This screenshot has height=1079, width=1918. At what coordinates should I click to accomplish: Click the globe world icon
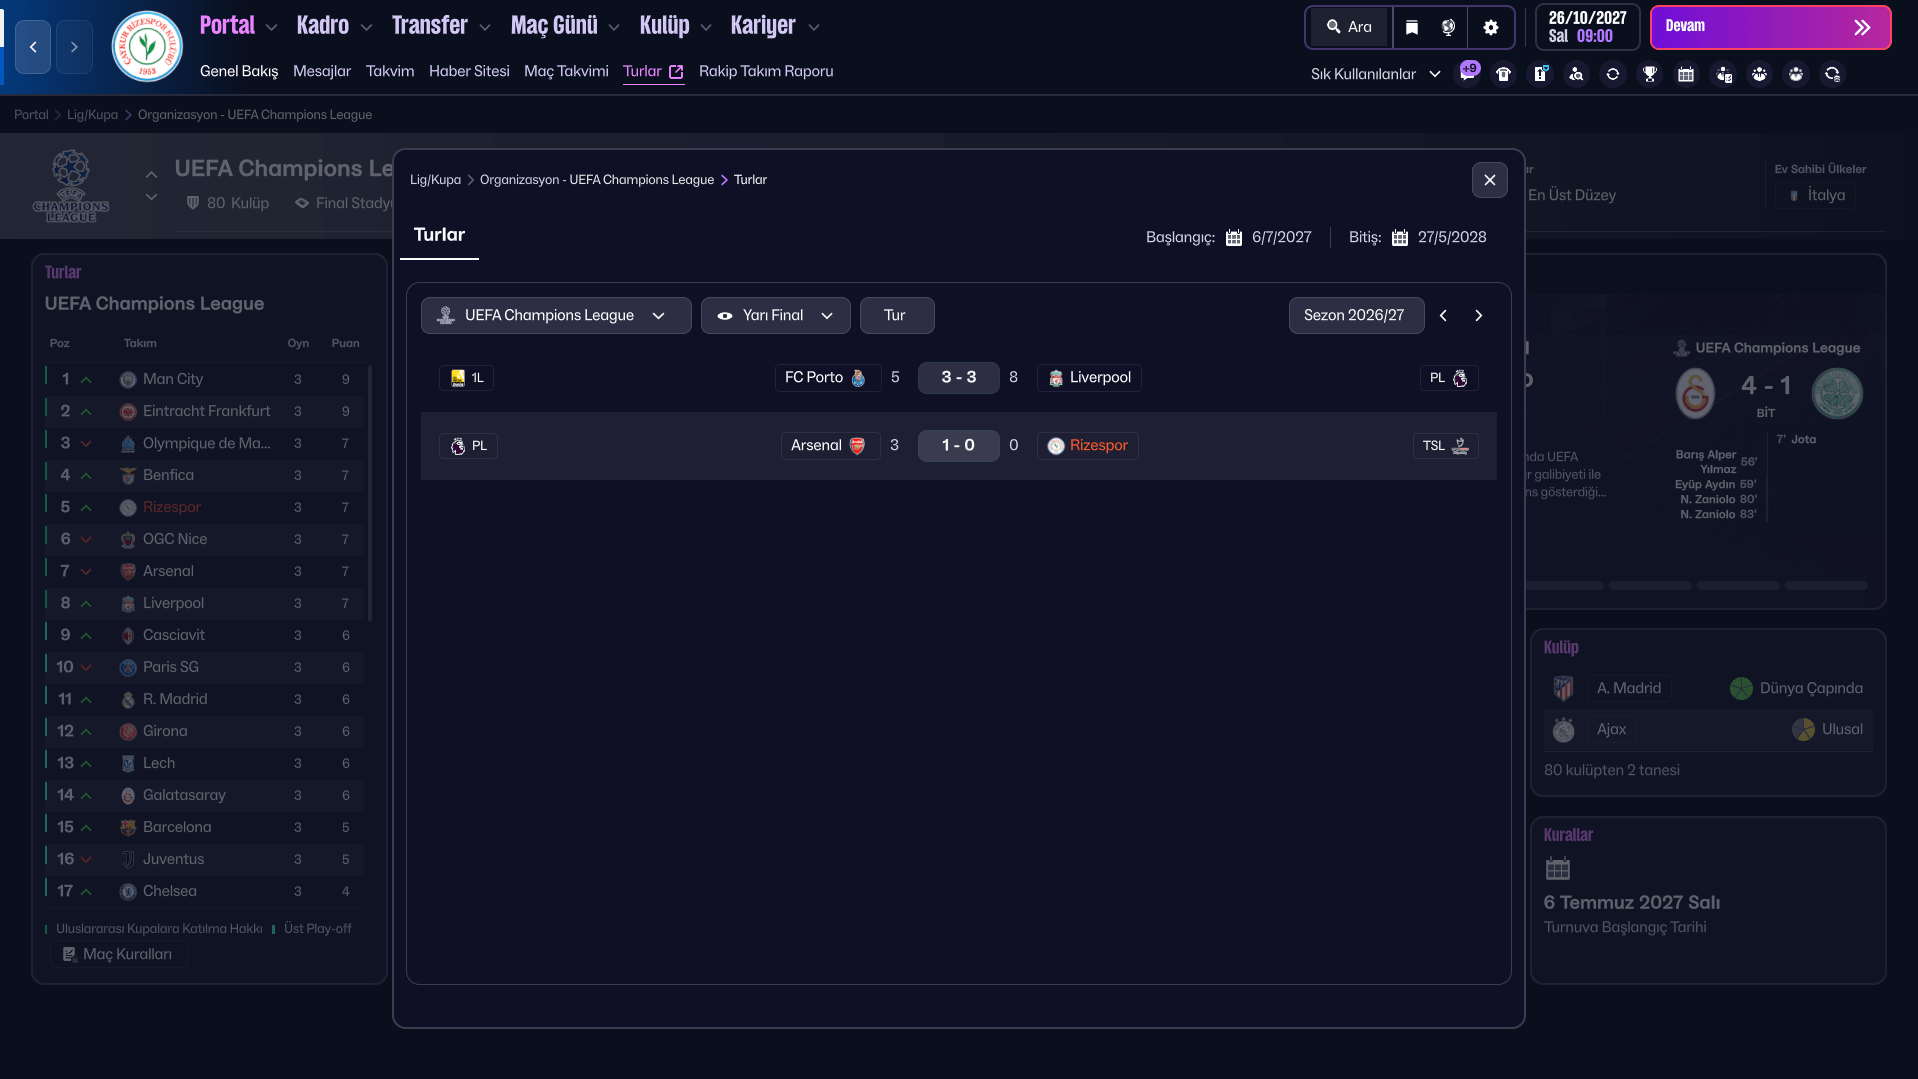pyautogui.click(x=1448, y=27)
